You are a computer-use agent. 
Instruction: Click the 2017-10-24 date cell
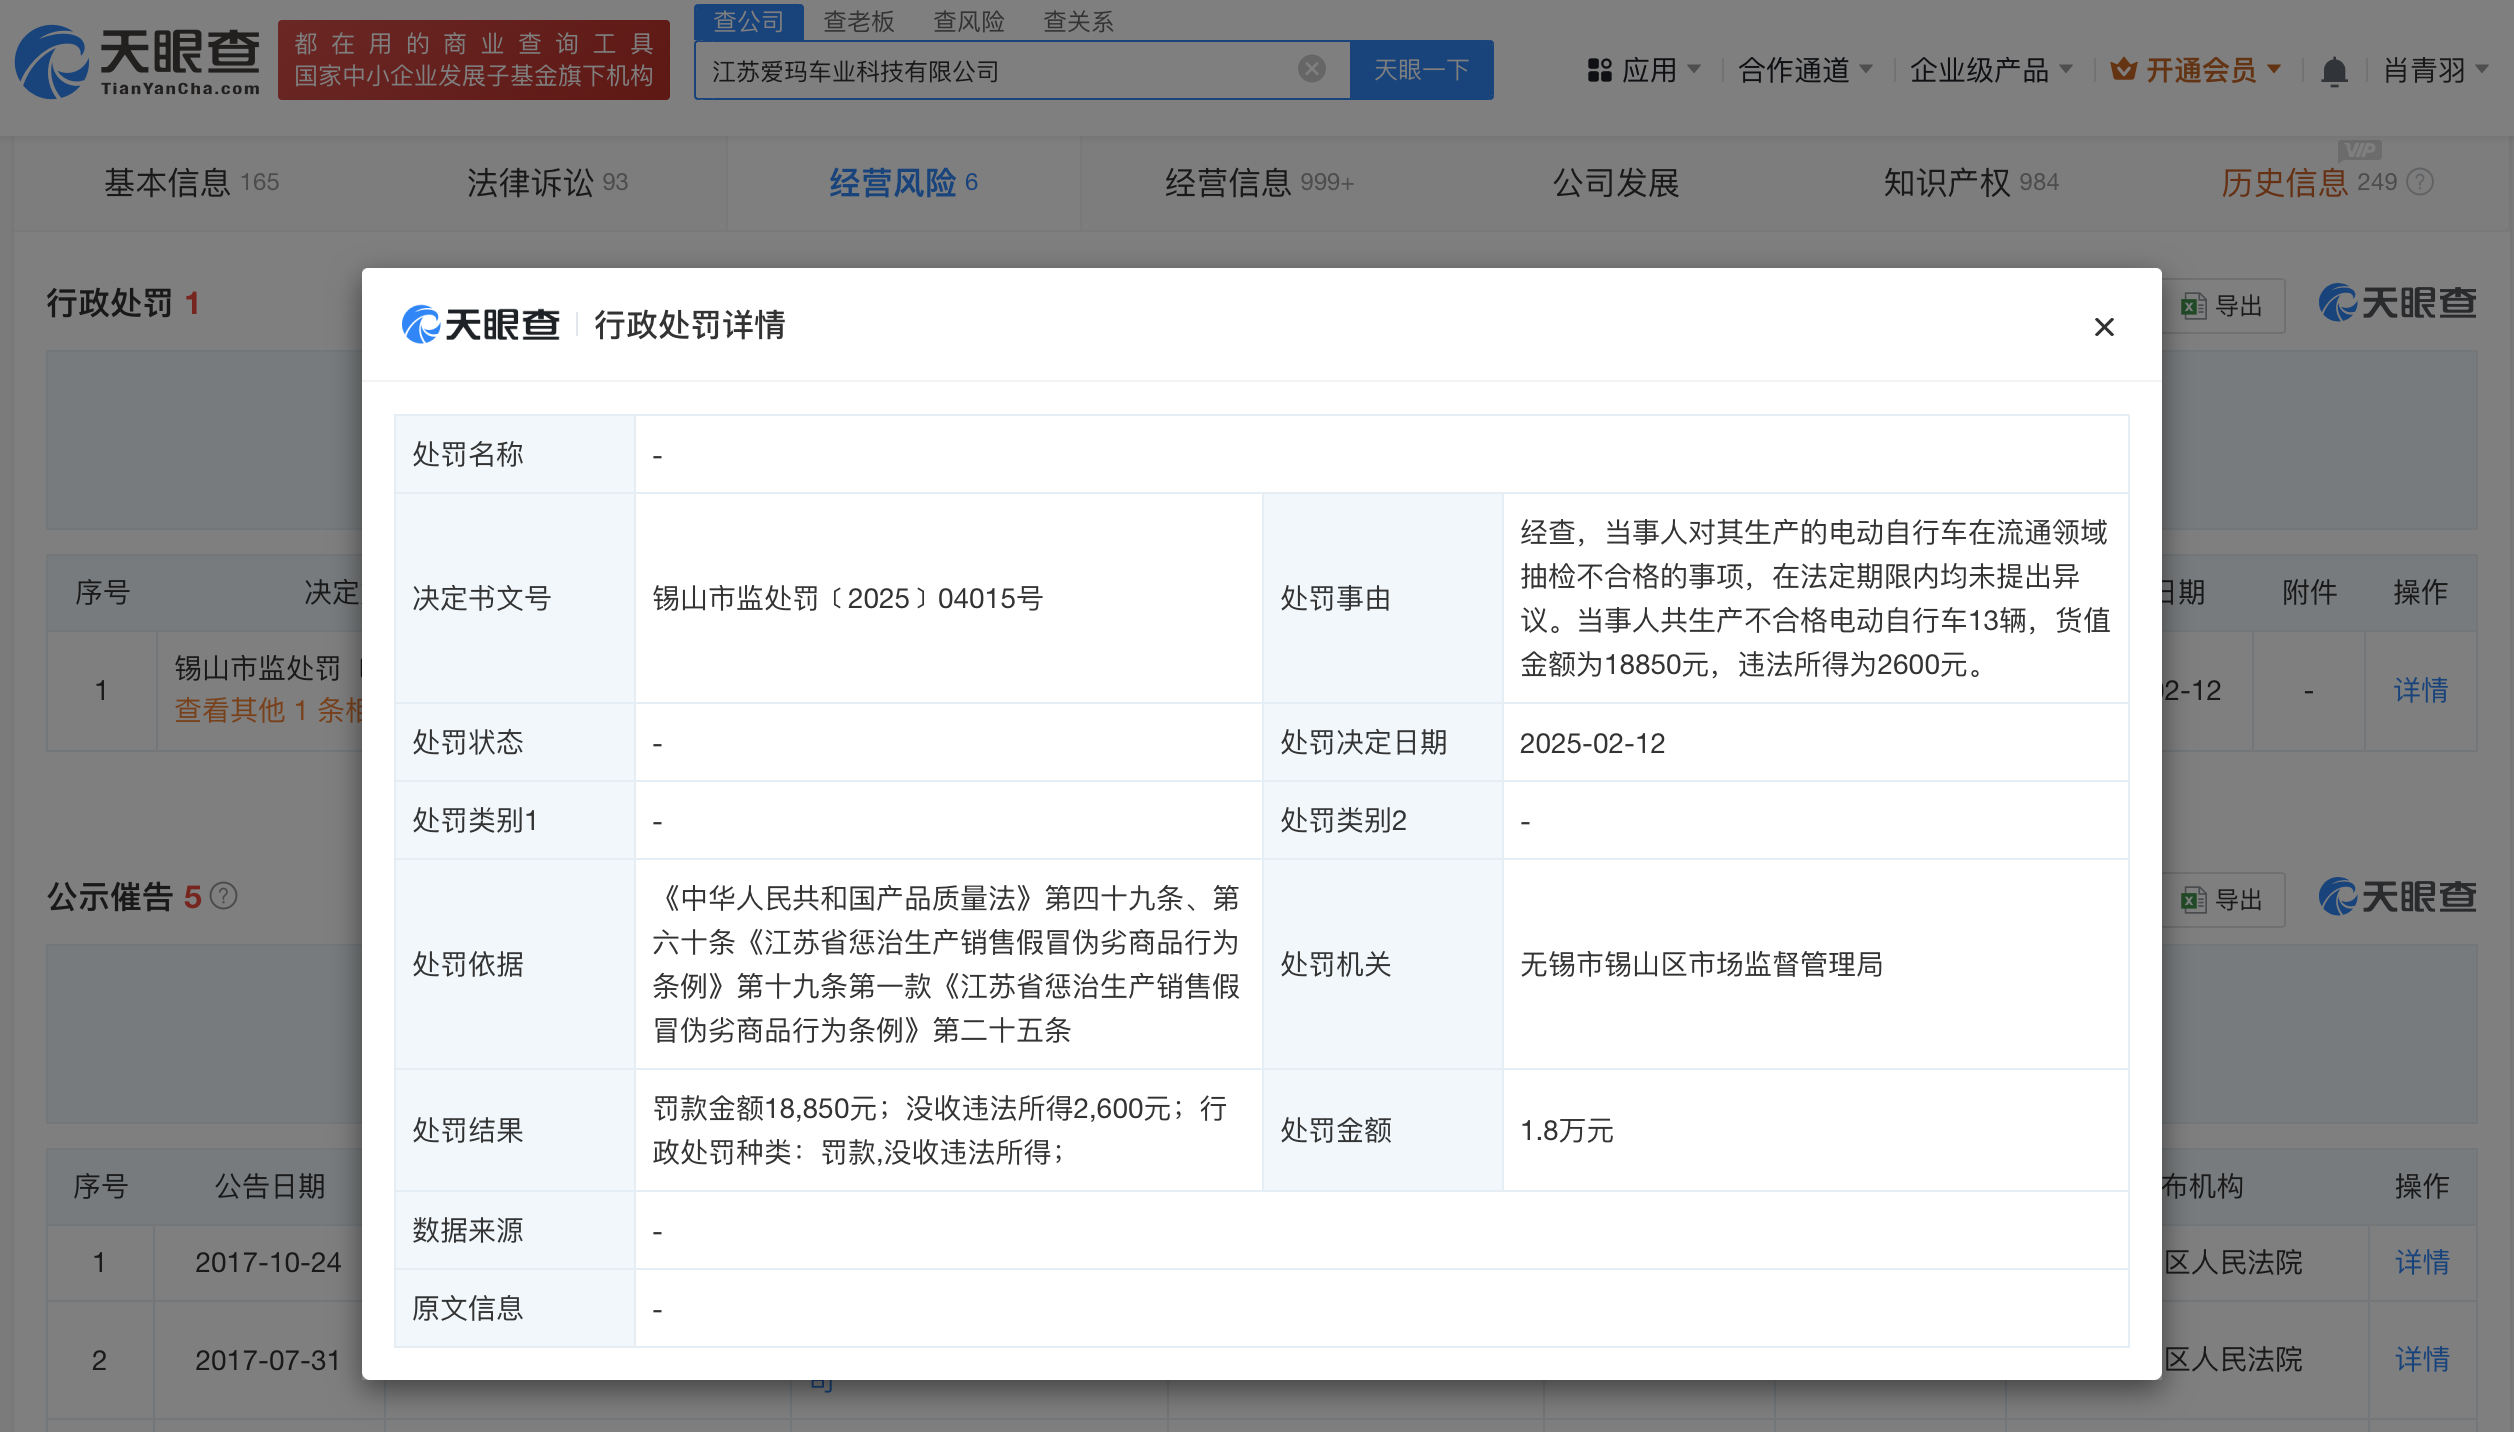268,1262
